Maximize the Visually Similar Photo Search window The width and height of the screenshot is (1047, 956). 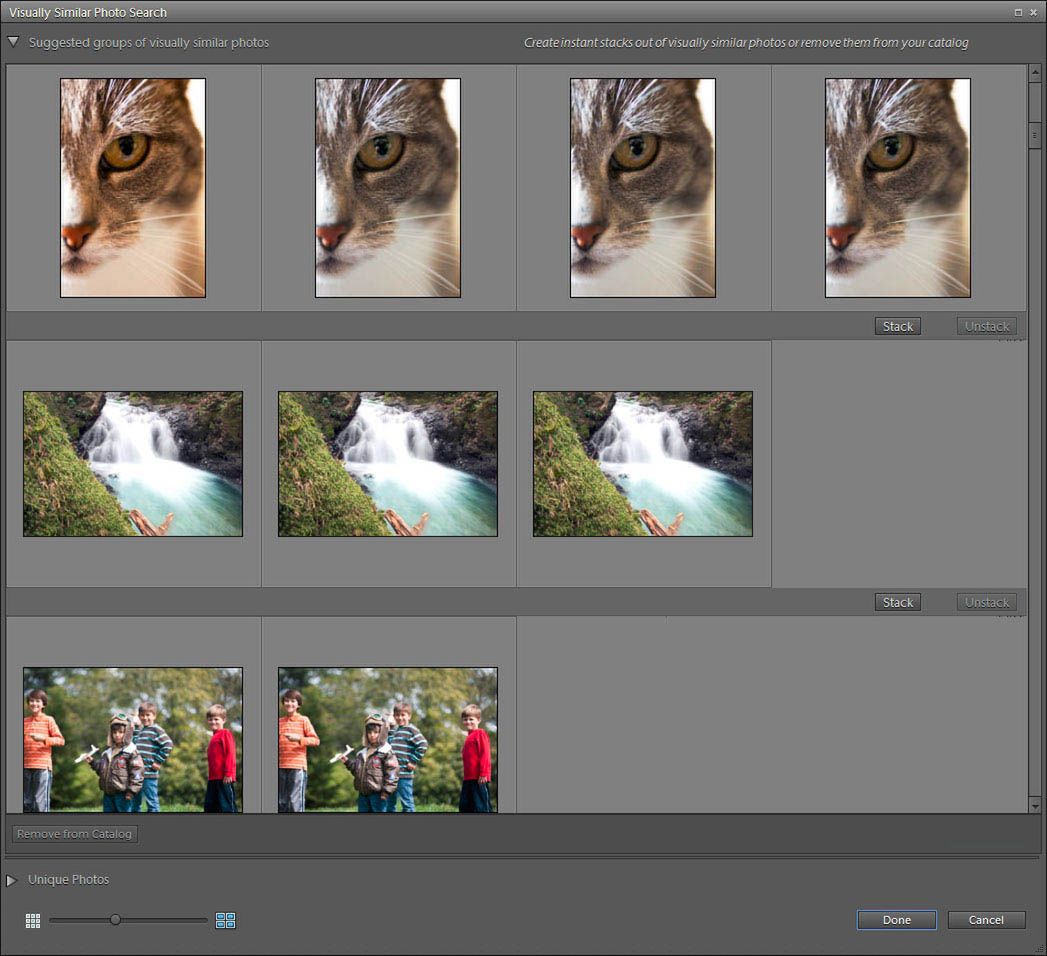[1018, 12]
